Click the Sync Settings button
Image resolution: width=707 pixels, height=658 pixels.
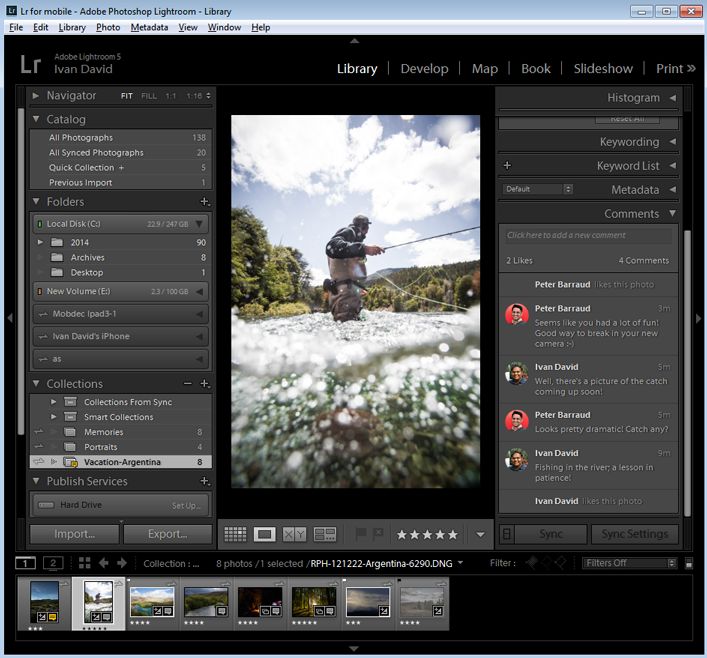click(x=634, y=534)
